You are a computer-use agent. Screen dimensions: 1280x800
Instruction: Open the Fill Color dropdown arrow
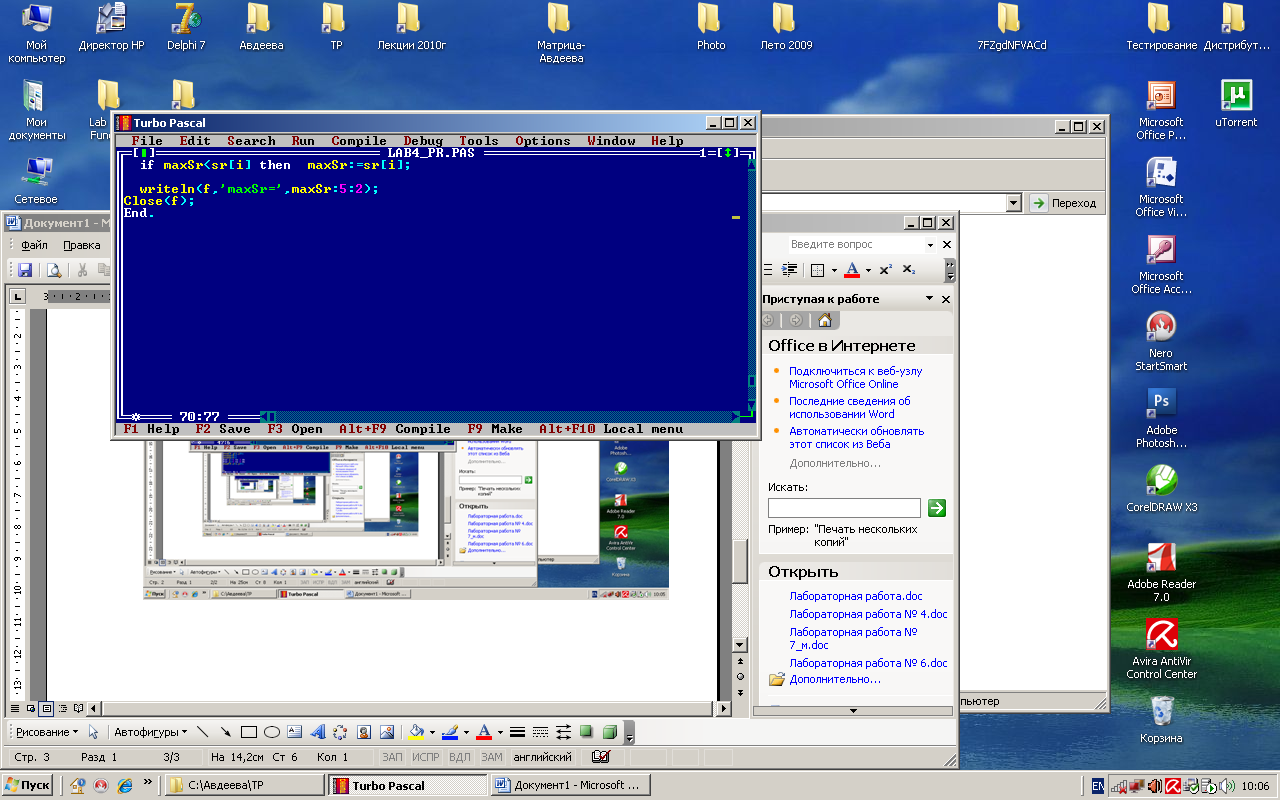click(x=432, y=732)
